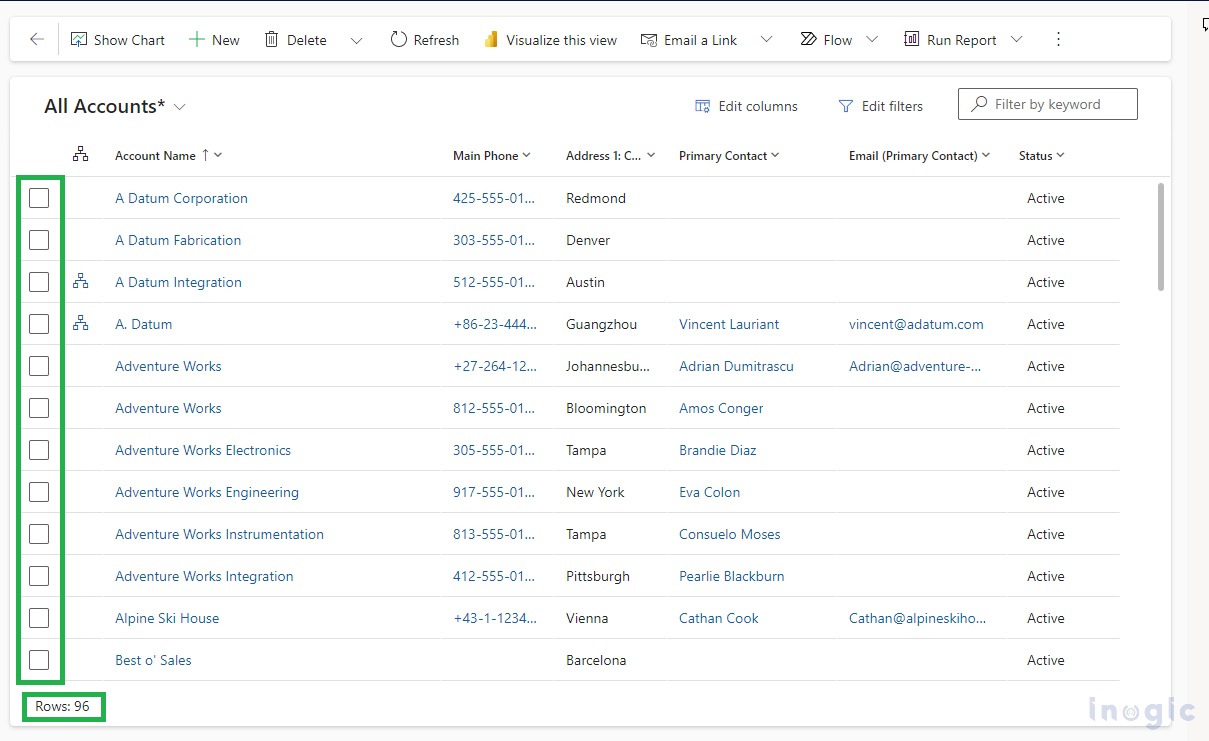Click sort arrow beside Account Name

[205, 155]
